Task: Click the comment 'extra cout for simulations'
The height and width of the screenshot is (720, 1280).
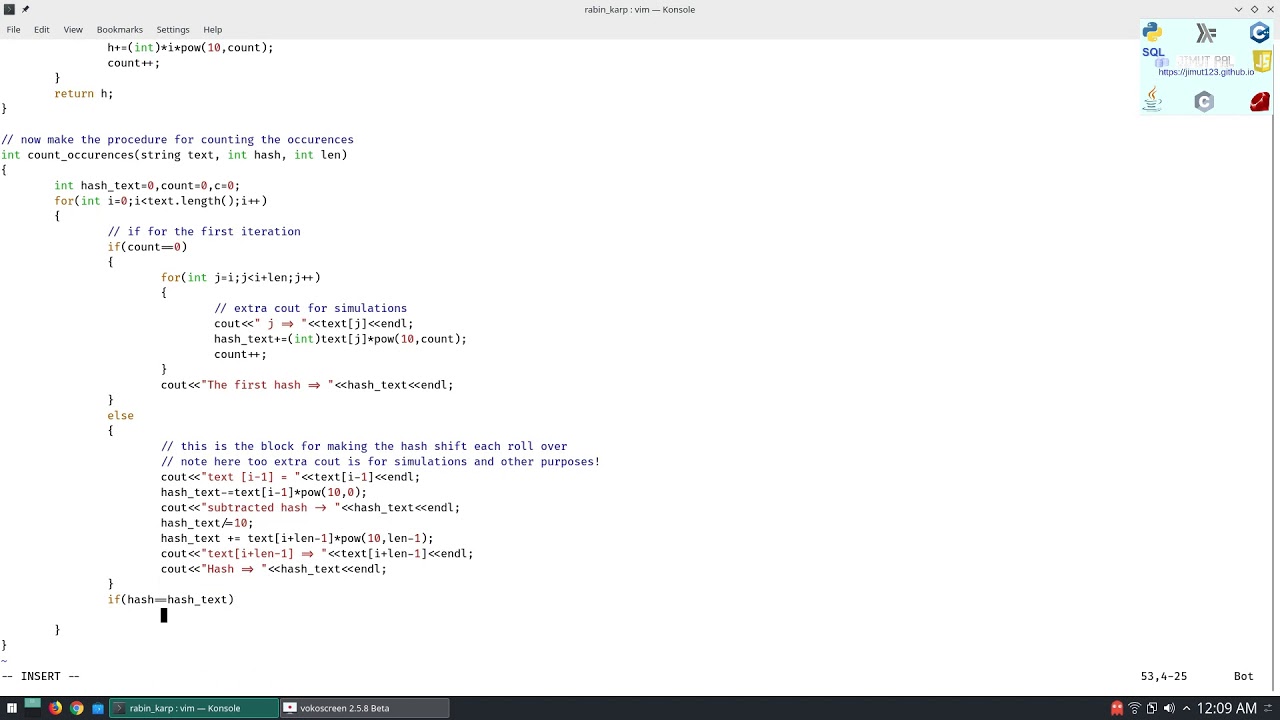Action: coord(310,308)
